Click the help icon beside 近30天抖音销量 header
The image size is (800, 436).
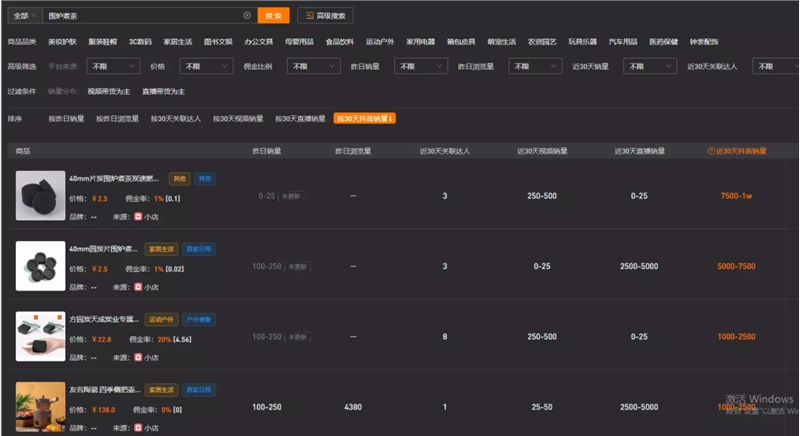[x=711, y=151]
